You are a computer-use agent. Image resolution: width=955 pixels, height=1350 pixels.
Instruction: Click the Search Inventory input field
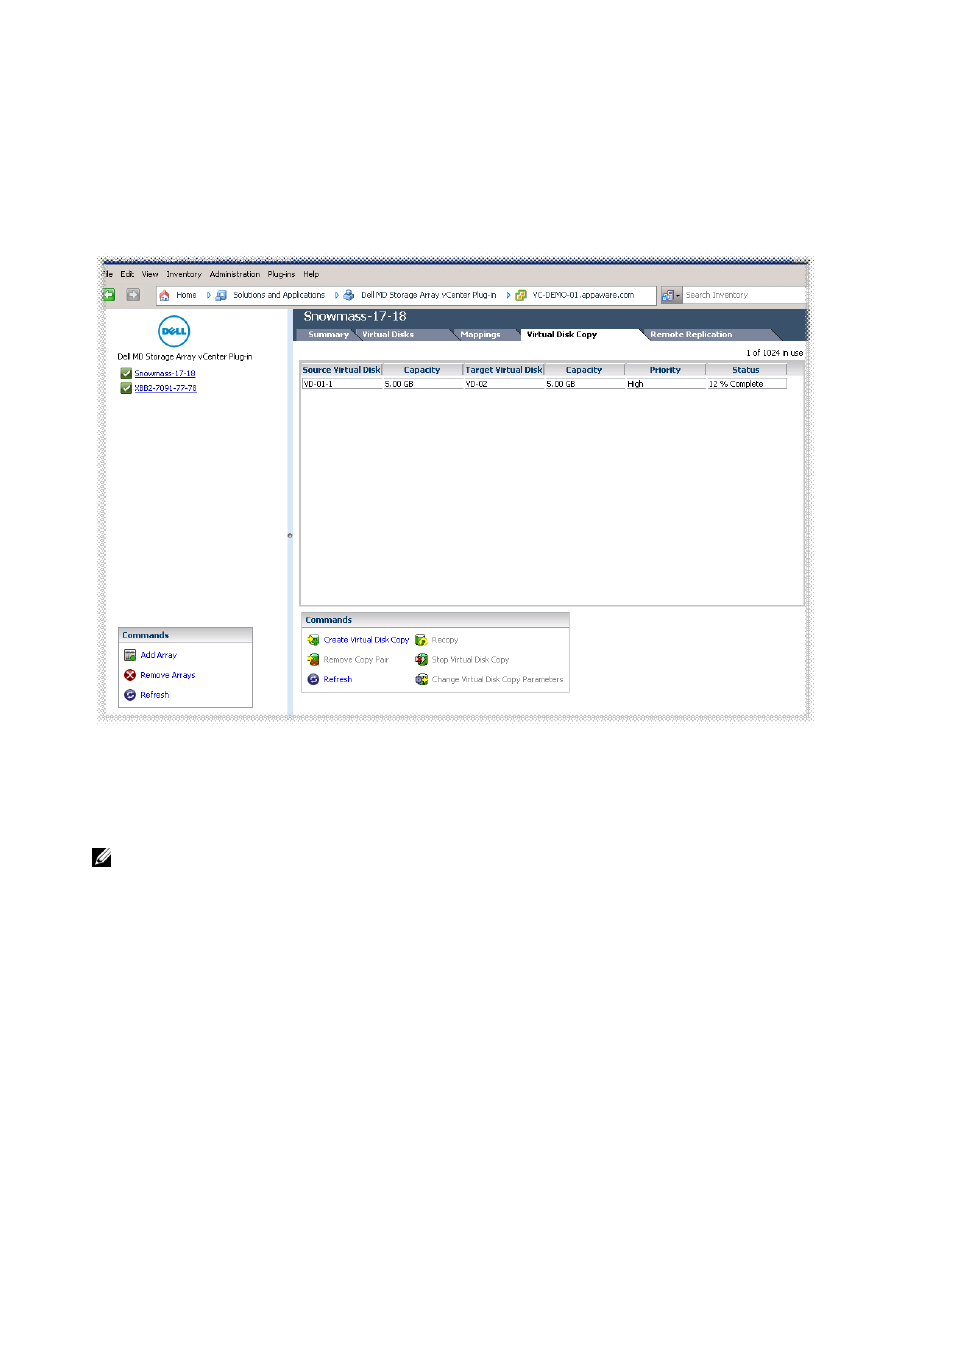point(744,295)
